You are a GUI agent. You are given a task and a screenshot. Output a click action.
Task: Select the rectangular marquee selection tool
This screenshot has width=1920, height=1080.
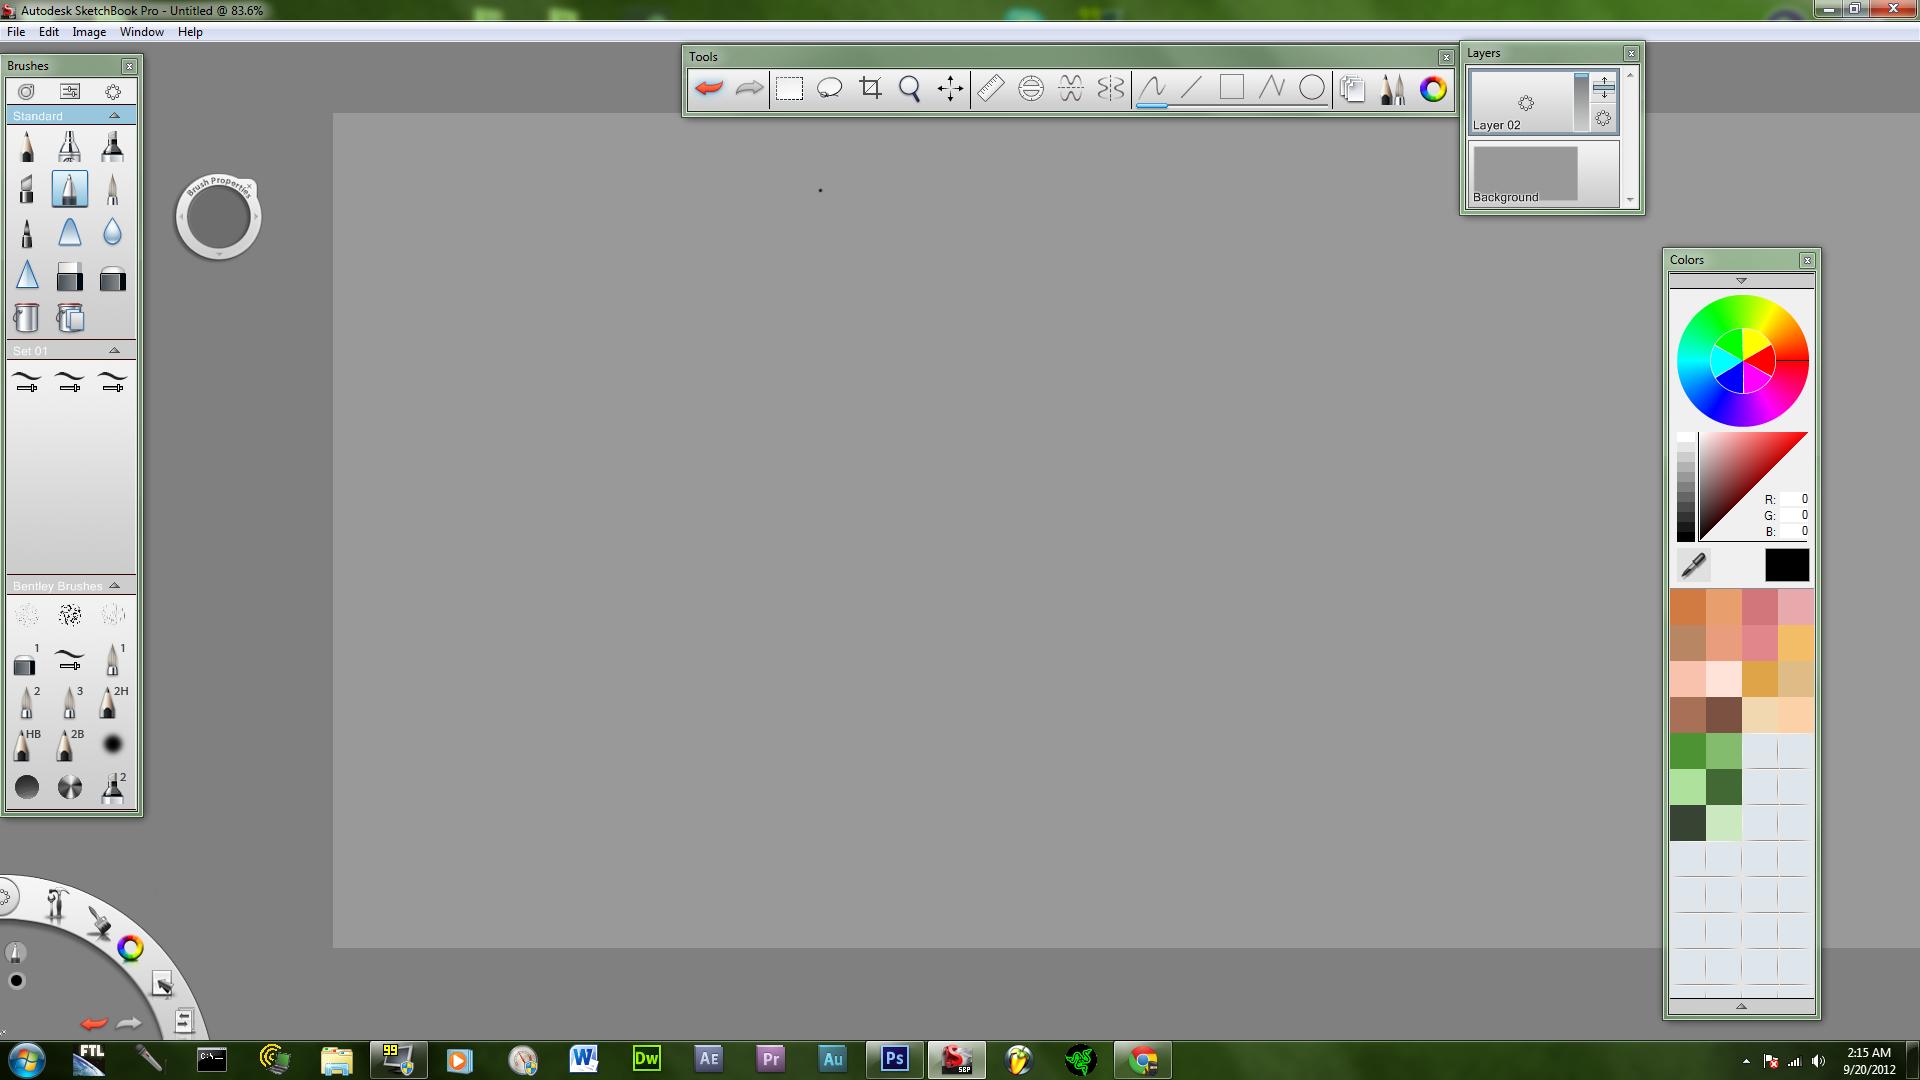pos(790,88)
